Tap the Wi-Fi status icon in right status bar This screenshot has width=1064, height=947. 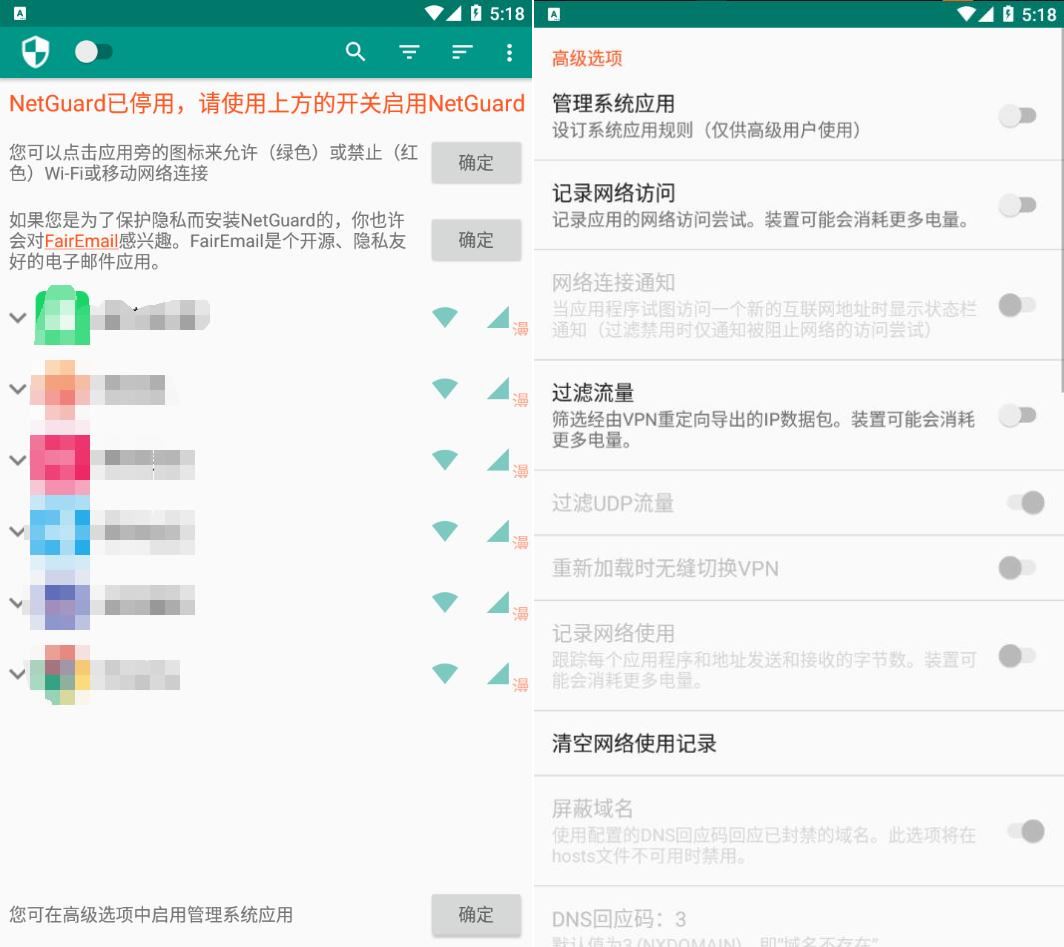coord(966,14)
